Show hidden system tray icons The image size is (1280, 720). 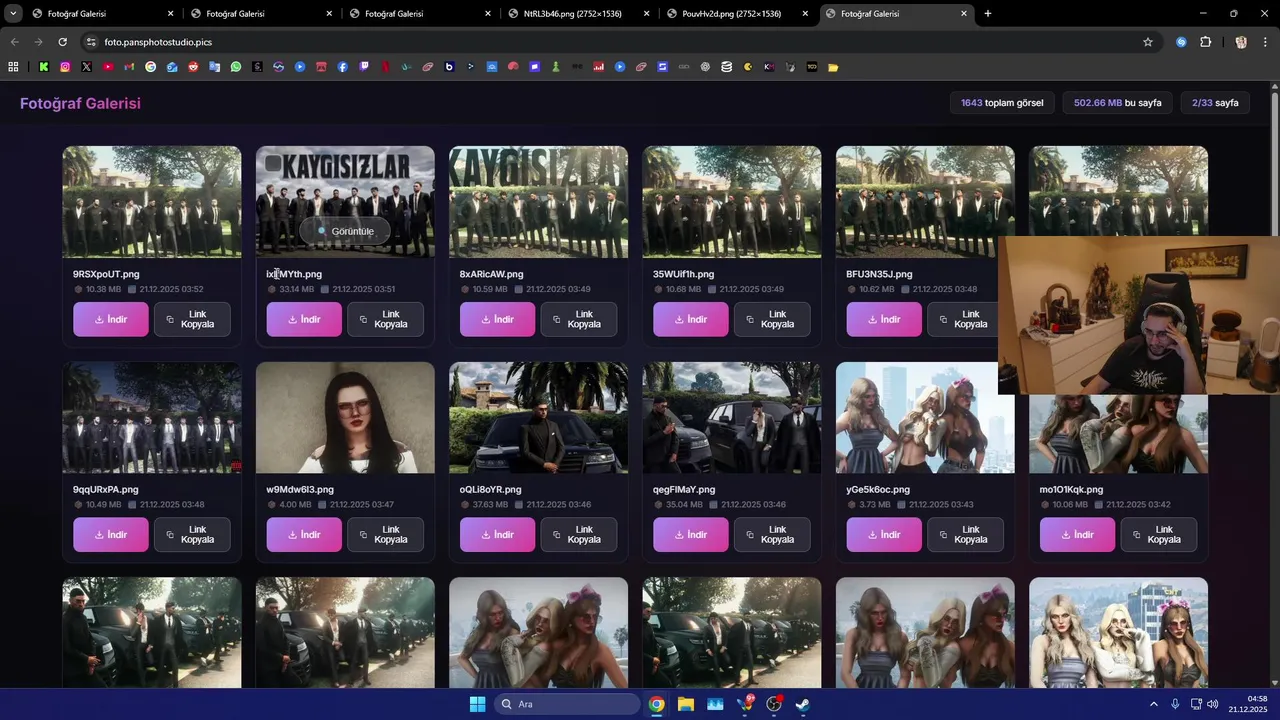(x=1153, y=704)
